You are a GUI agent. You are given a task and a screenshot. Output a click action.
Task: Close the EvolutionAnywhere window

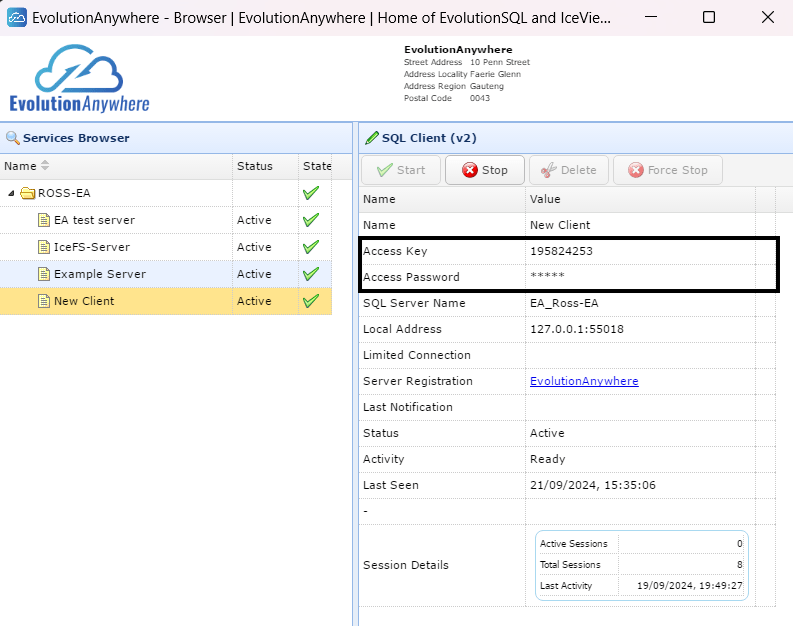coord(768,17)
